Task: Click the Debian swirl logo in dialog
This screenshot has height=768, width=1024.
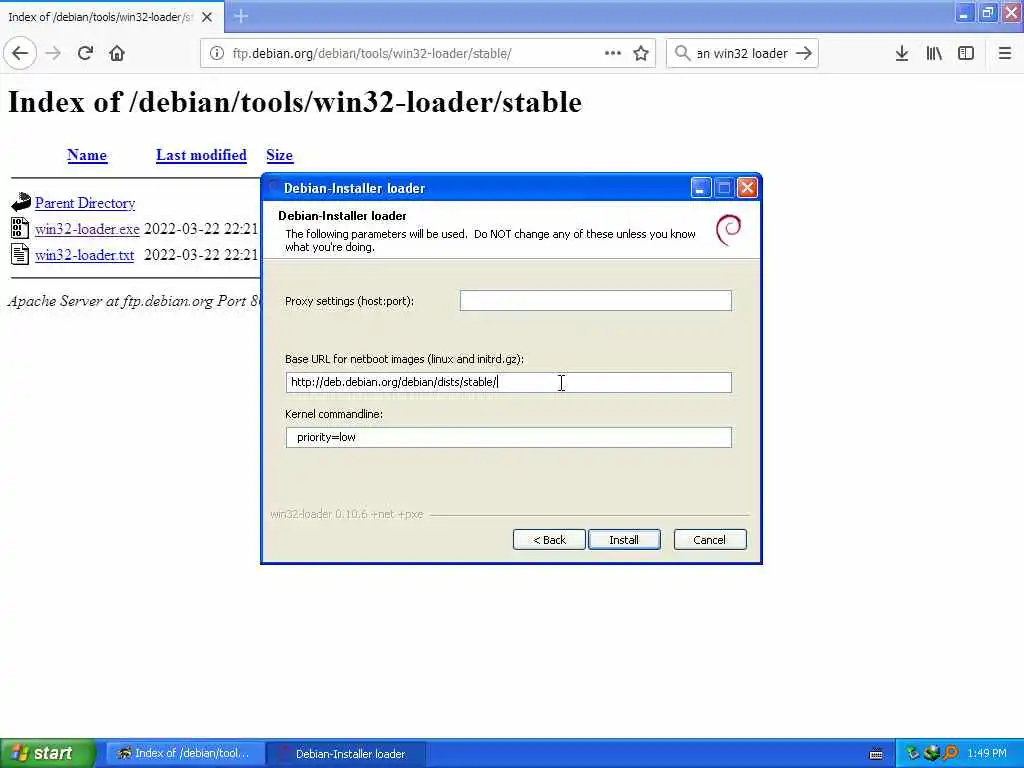Action: point(729,229)
